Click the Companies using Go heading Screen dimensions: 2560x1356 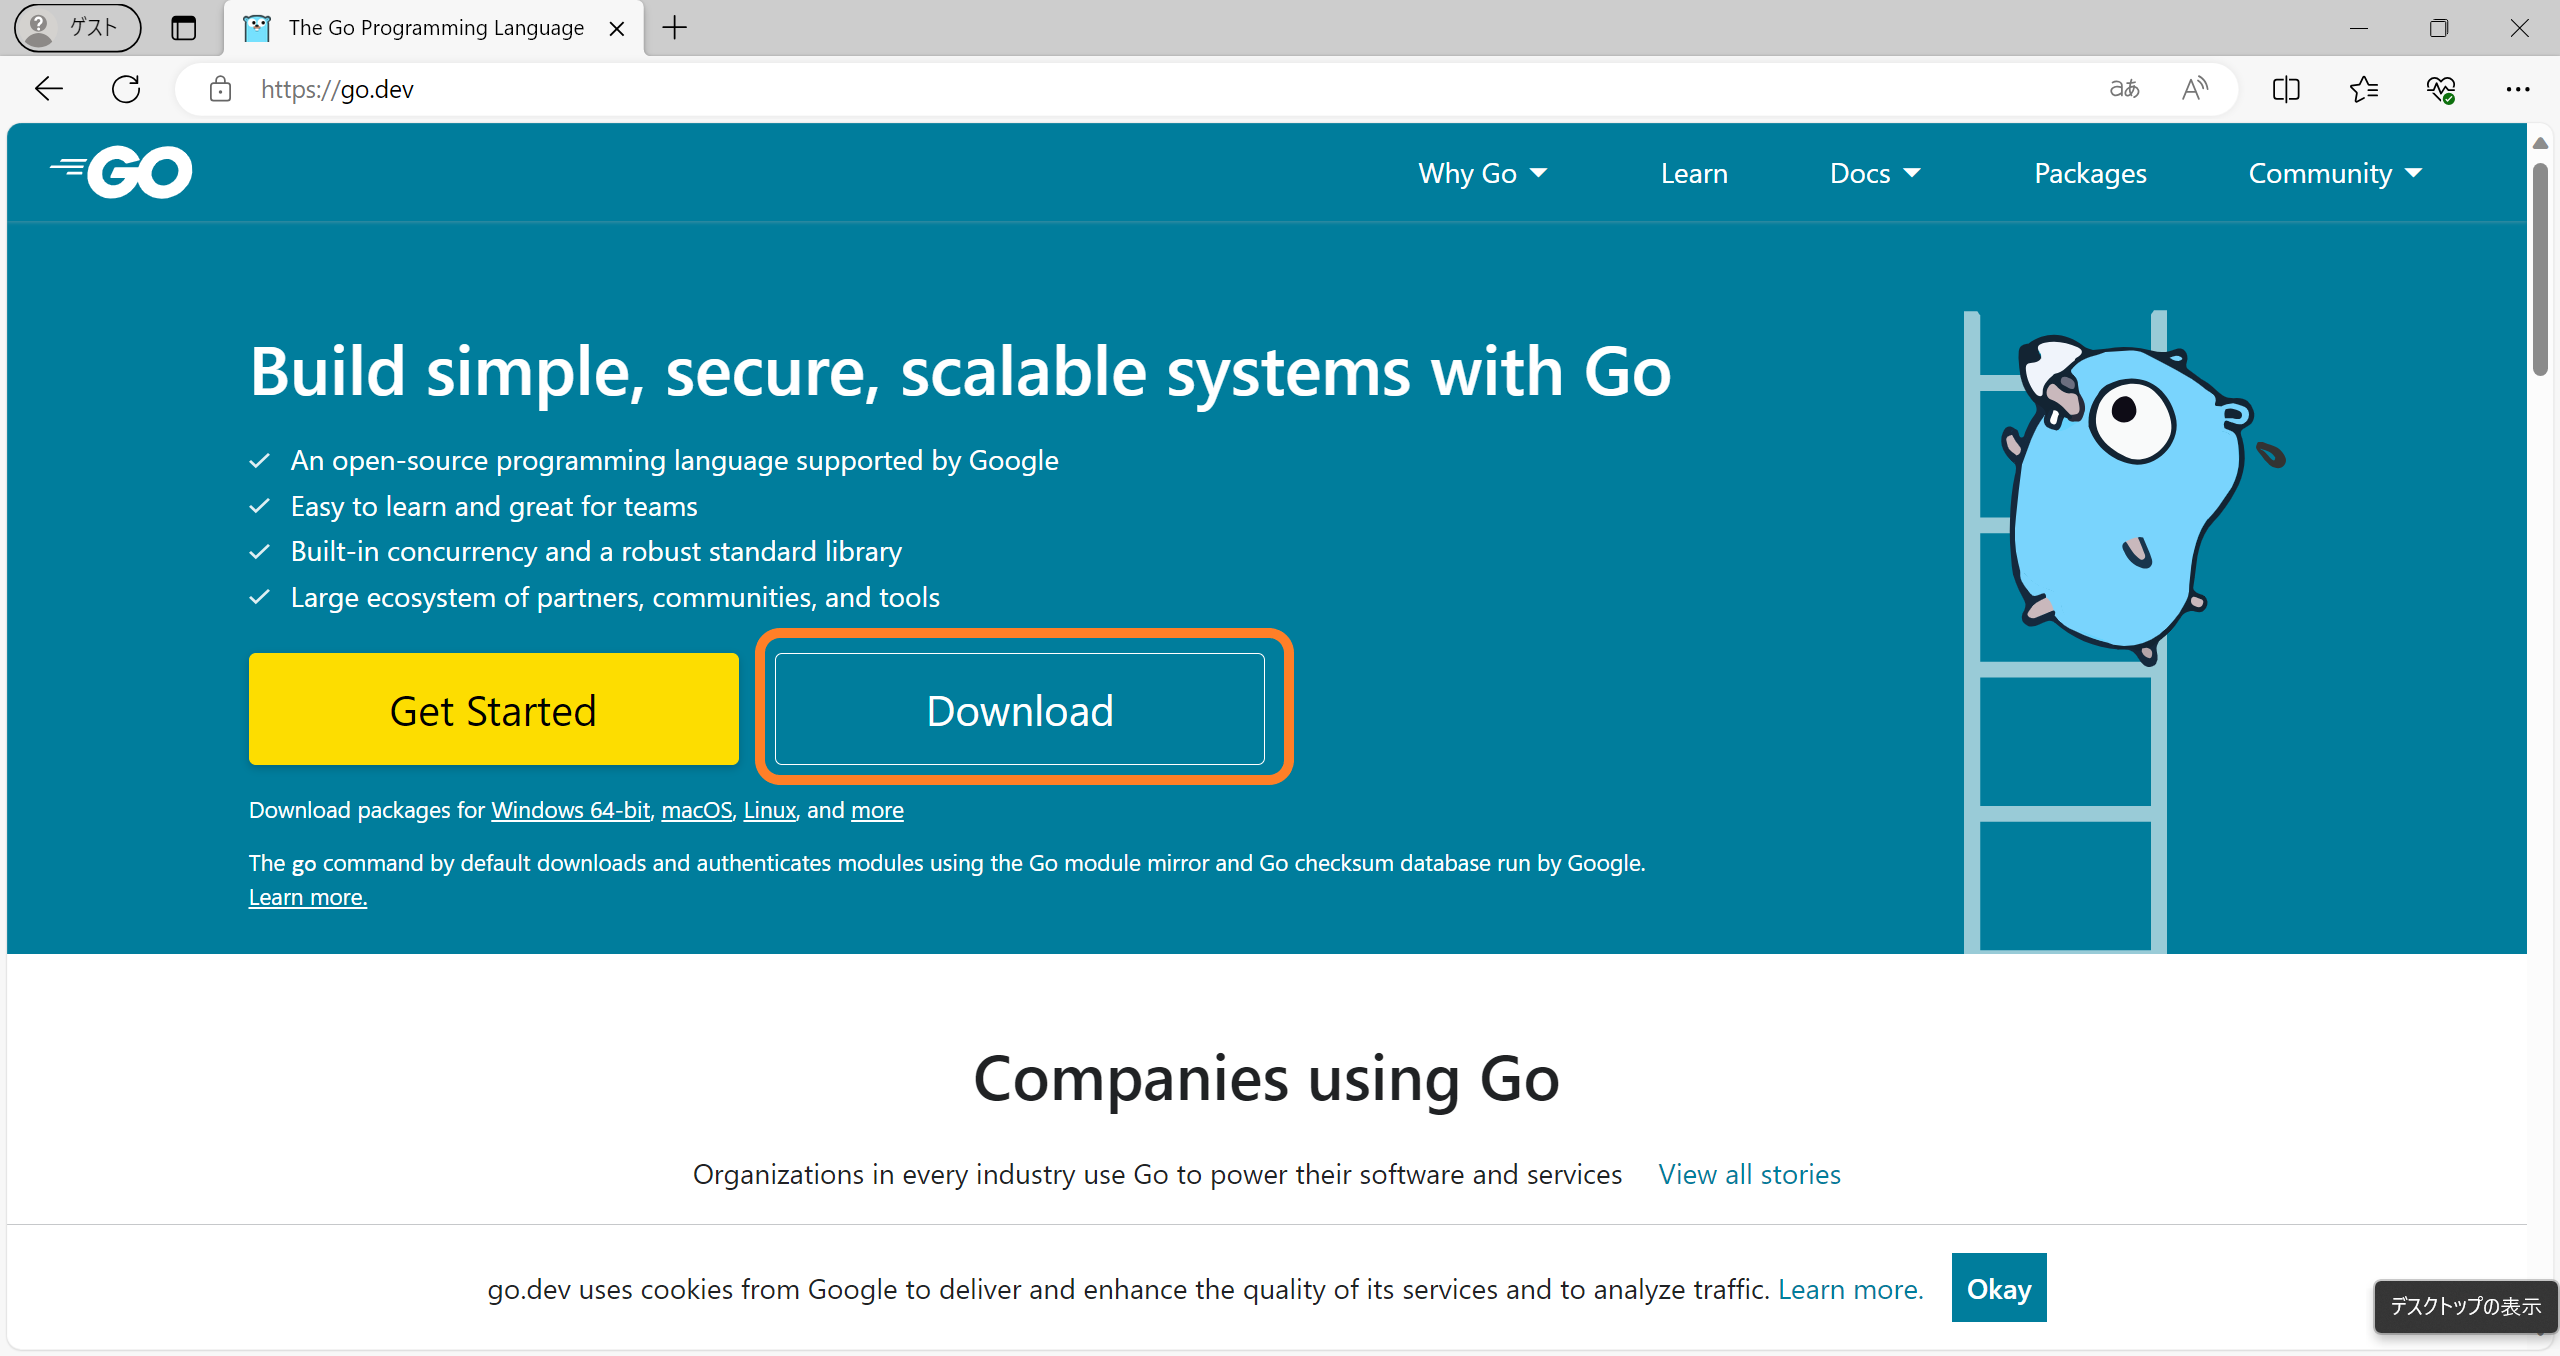pyautogui.click(x=1267, y=1078)
